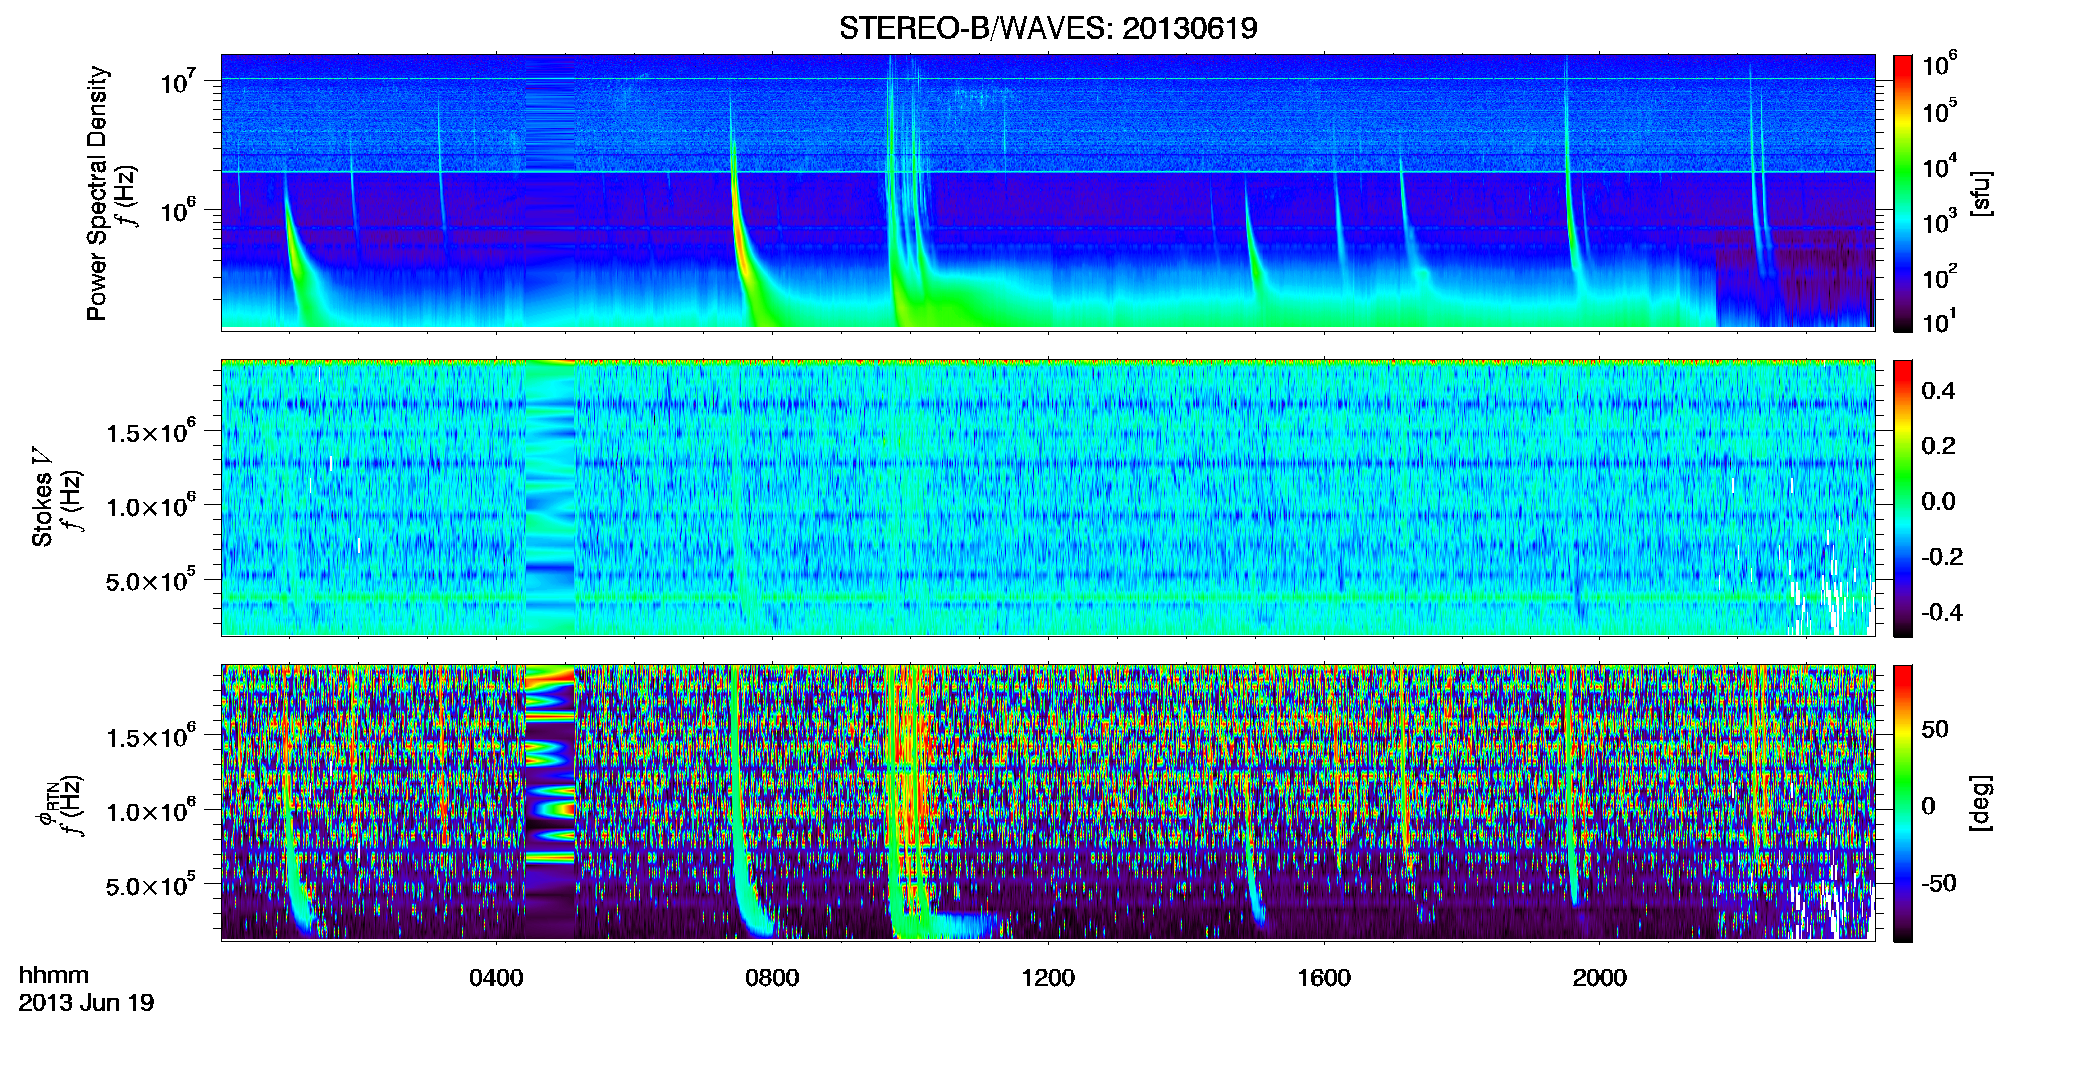Click the φRTN degrees color bar
2096x1080 pixels.
click(x=1903, y=803)
